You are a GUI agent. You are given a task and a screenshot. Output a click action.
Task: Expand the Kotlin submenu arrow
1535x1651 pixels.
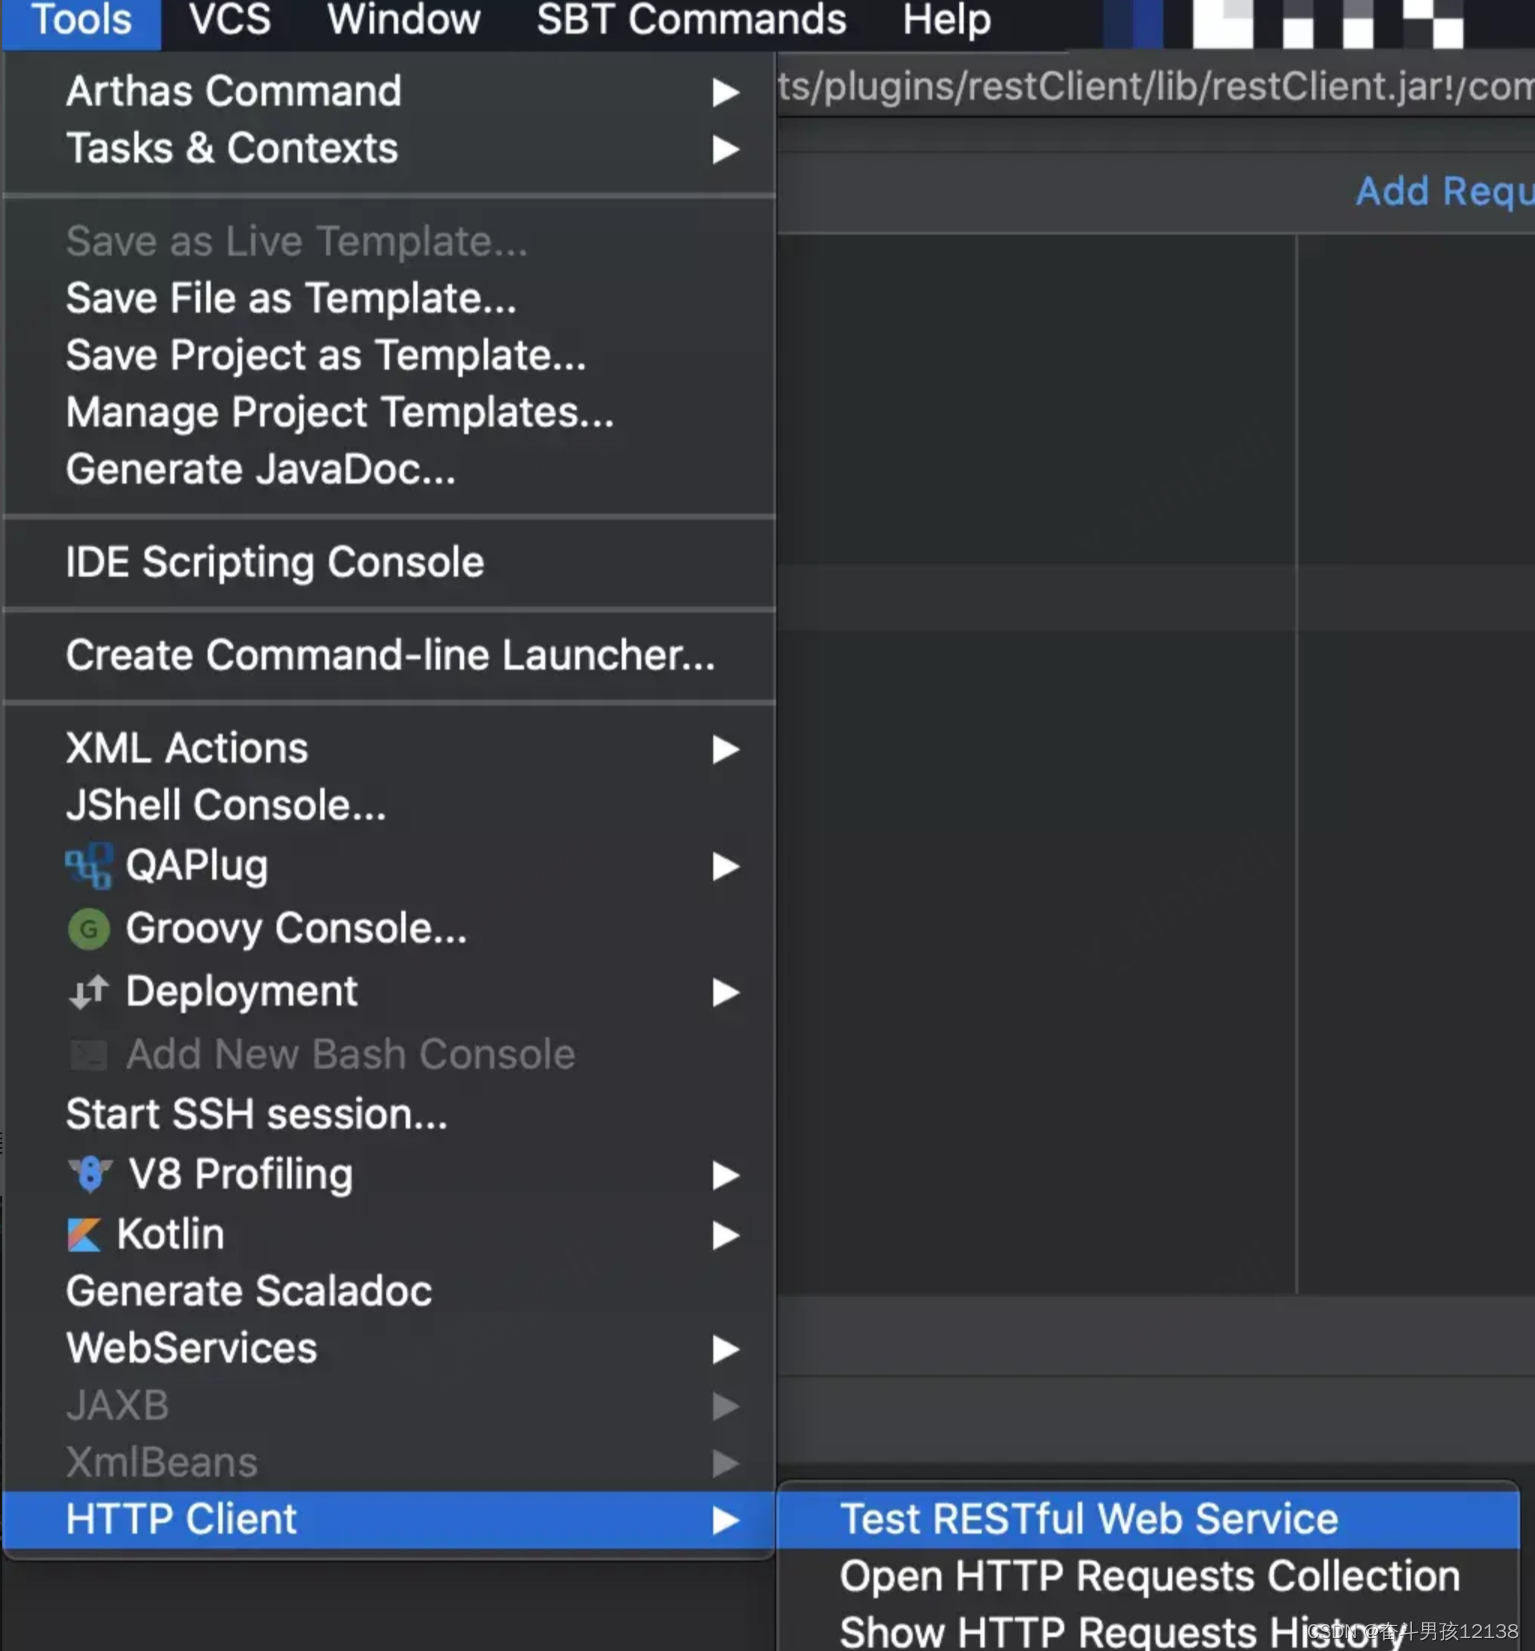725,1235
